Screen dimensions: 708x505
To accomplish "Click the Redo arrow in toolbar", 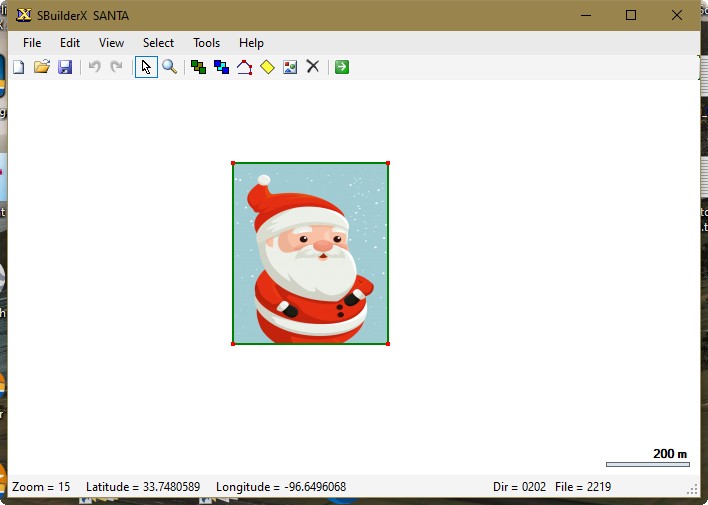I will tap(116, 67).
